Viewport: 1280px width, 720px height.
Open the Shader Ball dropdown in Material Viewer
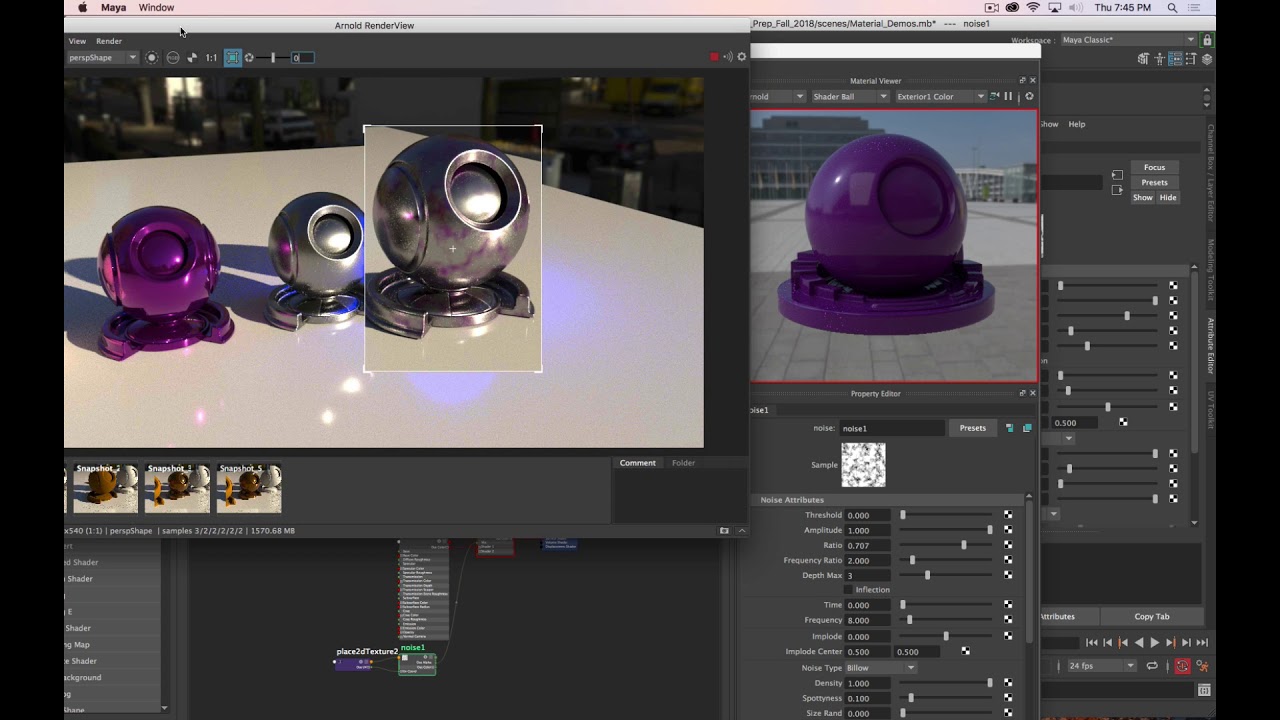pos(849,96)
